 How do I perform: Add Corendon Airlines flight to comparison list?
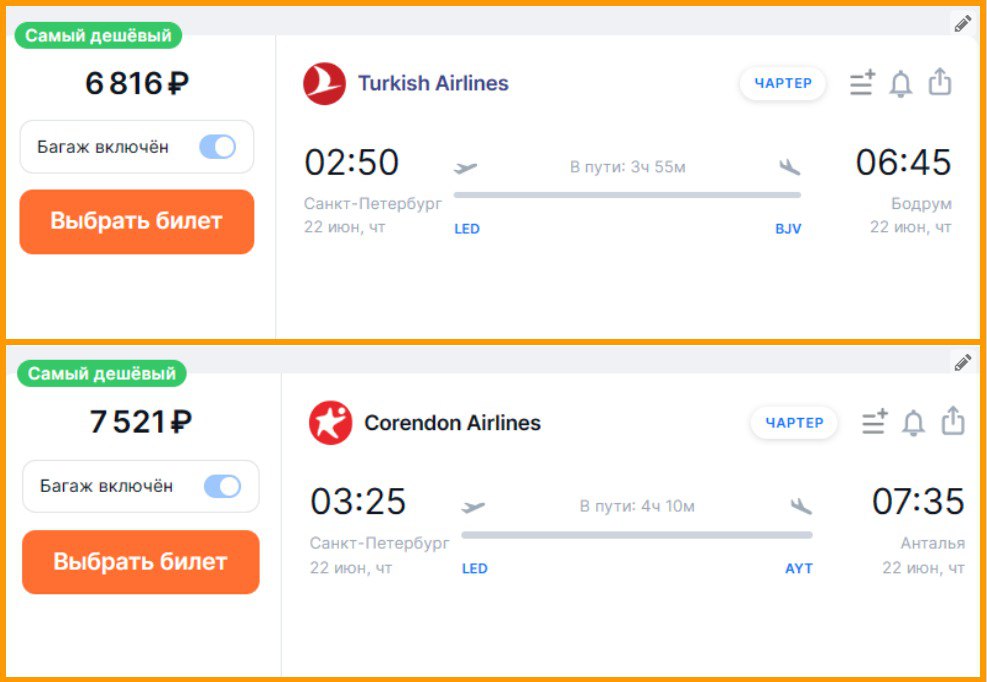coord(874,422)
